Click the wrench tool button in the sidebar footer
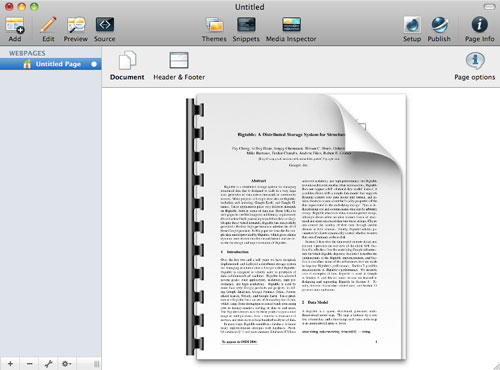The image size is (500, 370). [48, 364]
